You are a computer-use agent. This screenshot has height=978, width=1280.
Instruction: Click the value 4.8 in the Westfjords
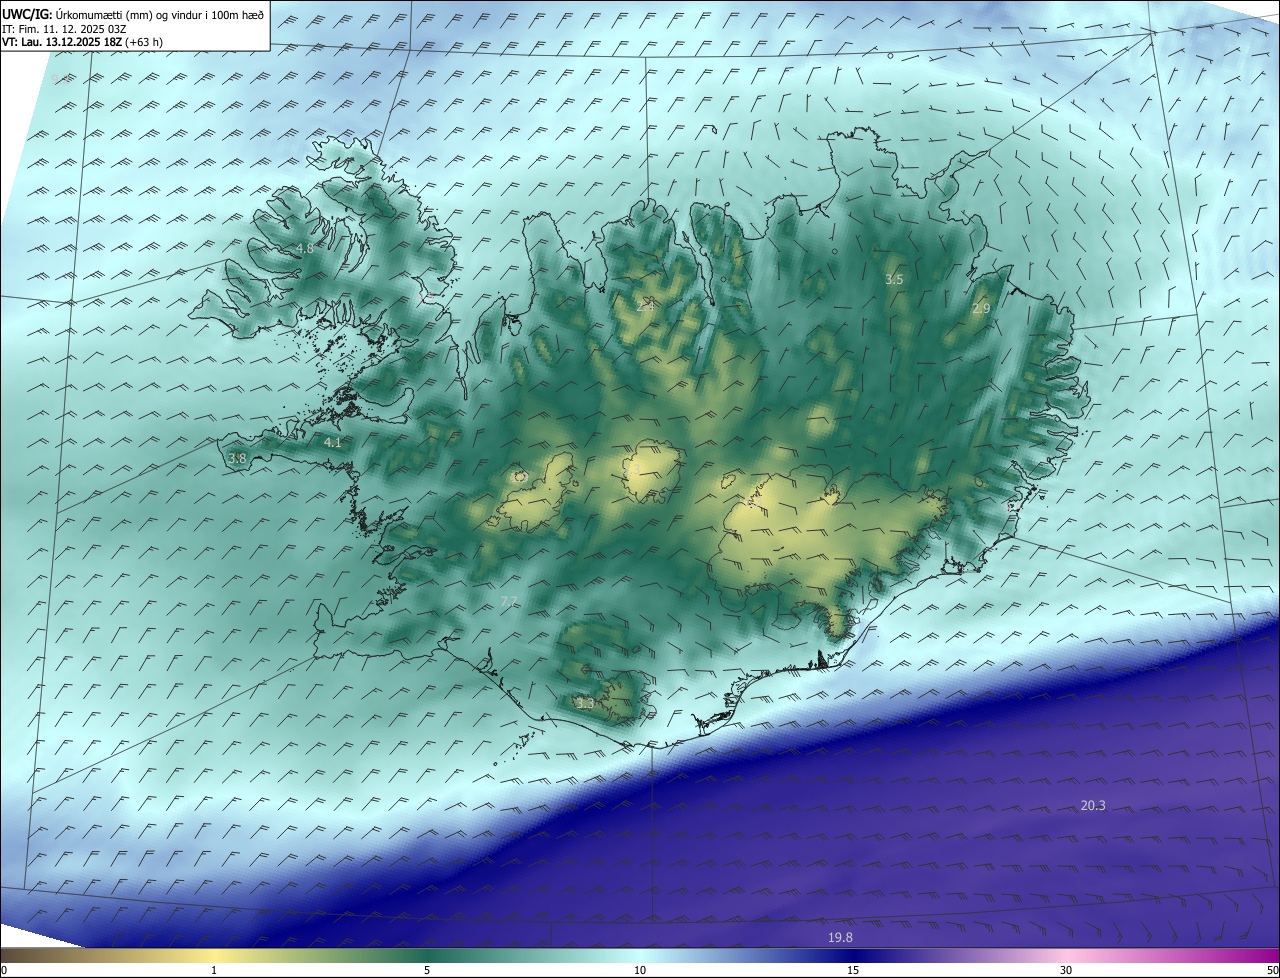click(304, 248)
